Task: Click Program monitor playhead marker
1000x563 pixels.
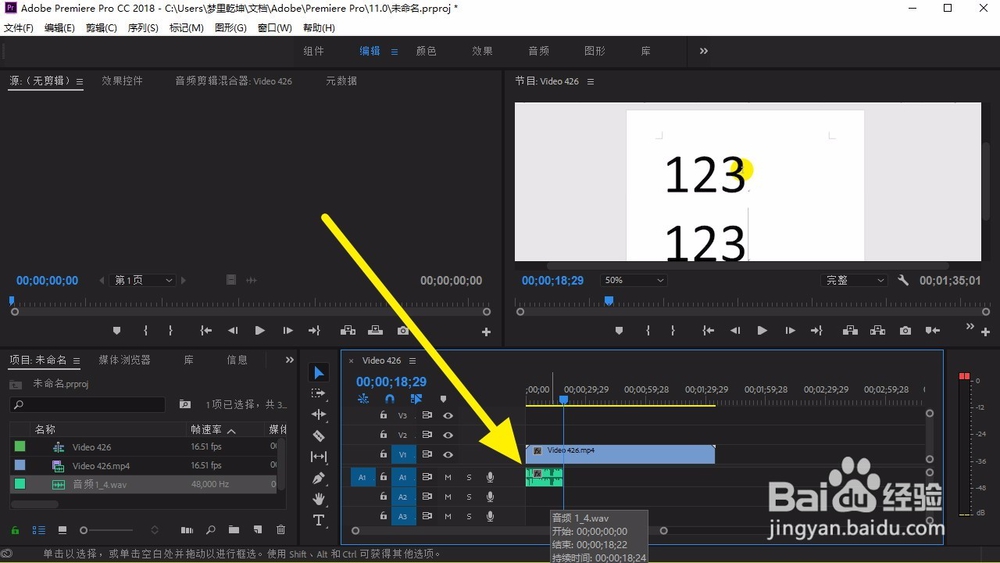Action: click(x=609, y=300)
